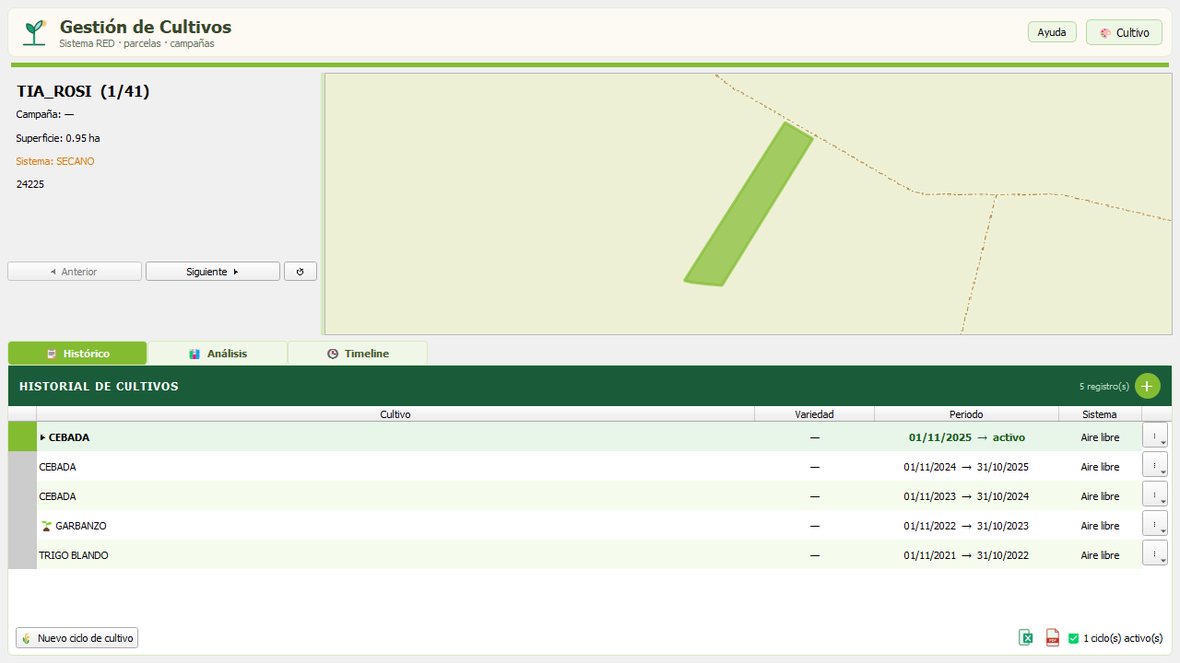Click the Sistema: SECANO label
1180x663 pixels.
tap(55, 161)
